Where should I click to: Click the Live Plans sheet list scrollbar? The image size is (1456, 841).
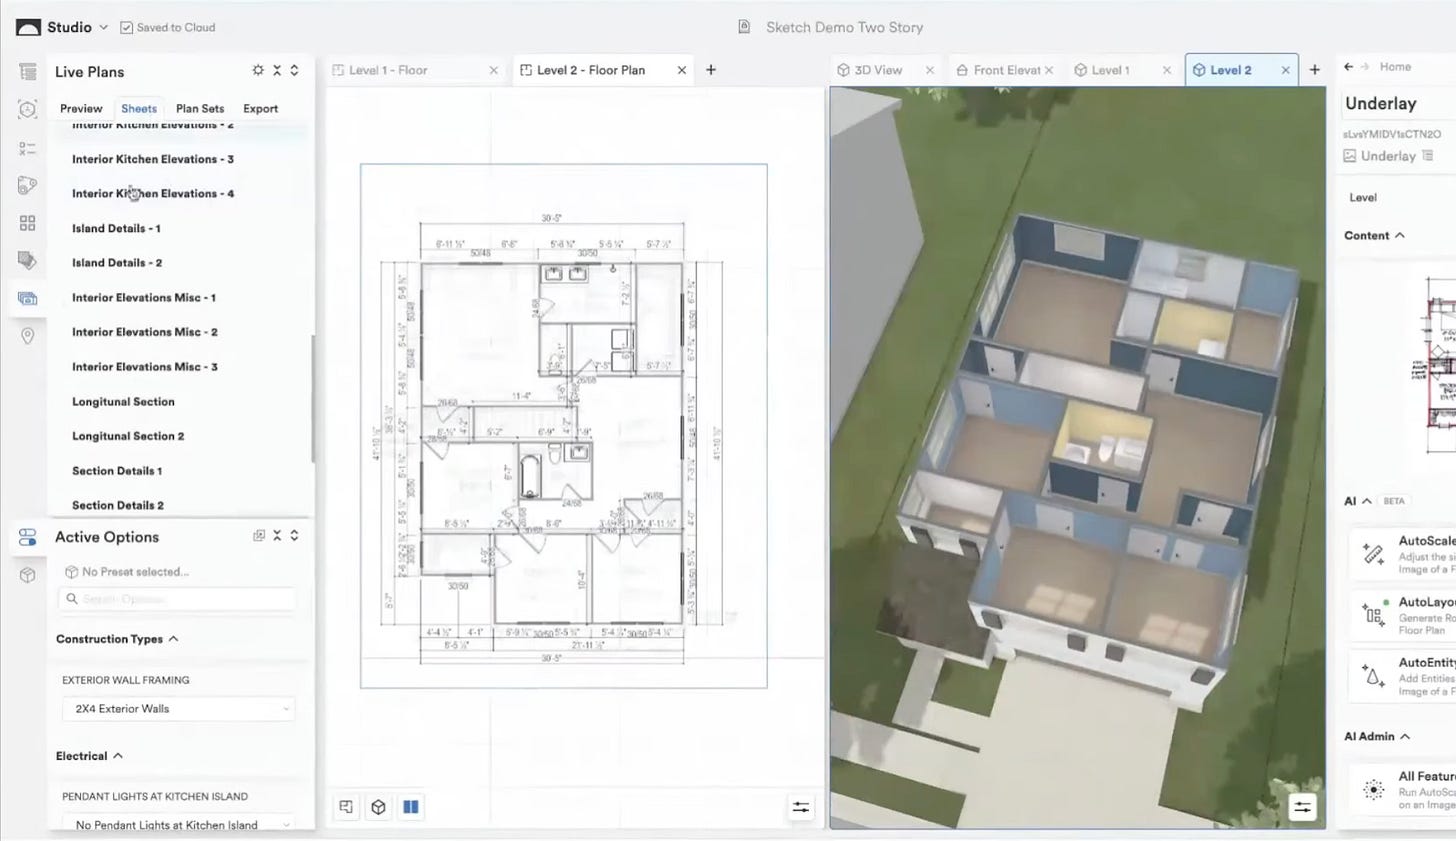(312, 398)
